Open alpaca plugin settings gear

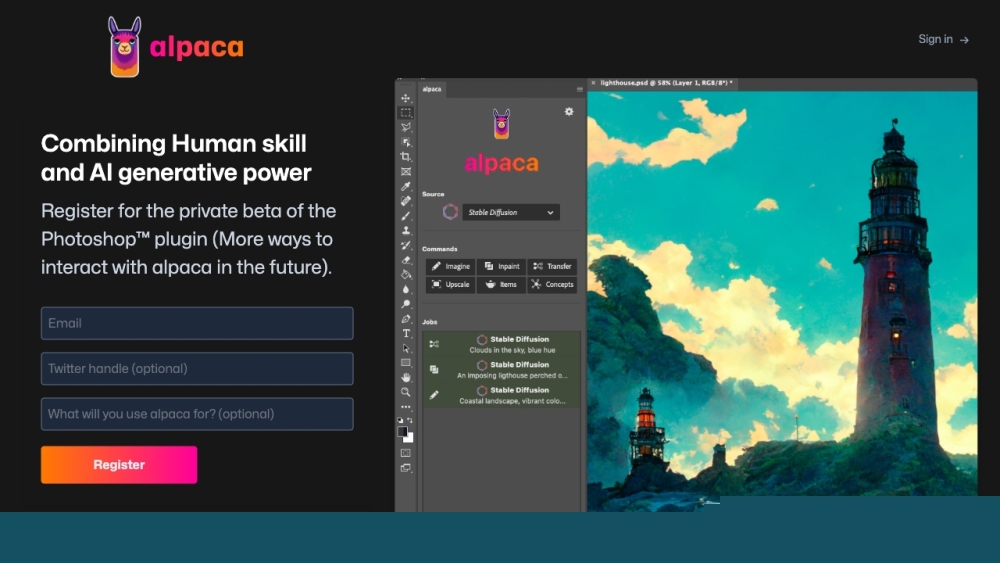point(569,112)
